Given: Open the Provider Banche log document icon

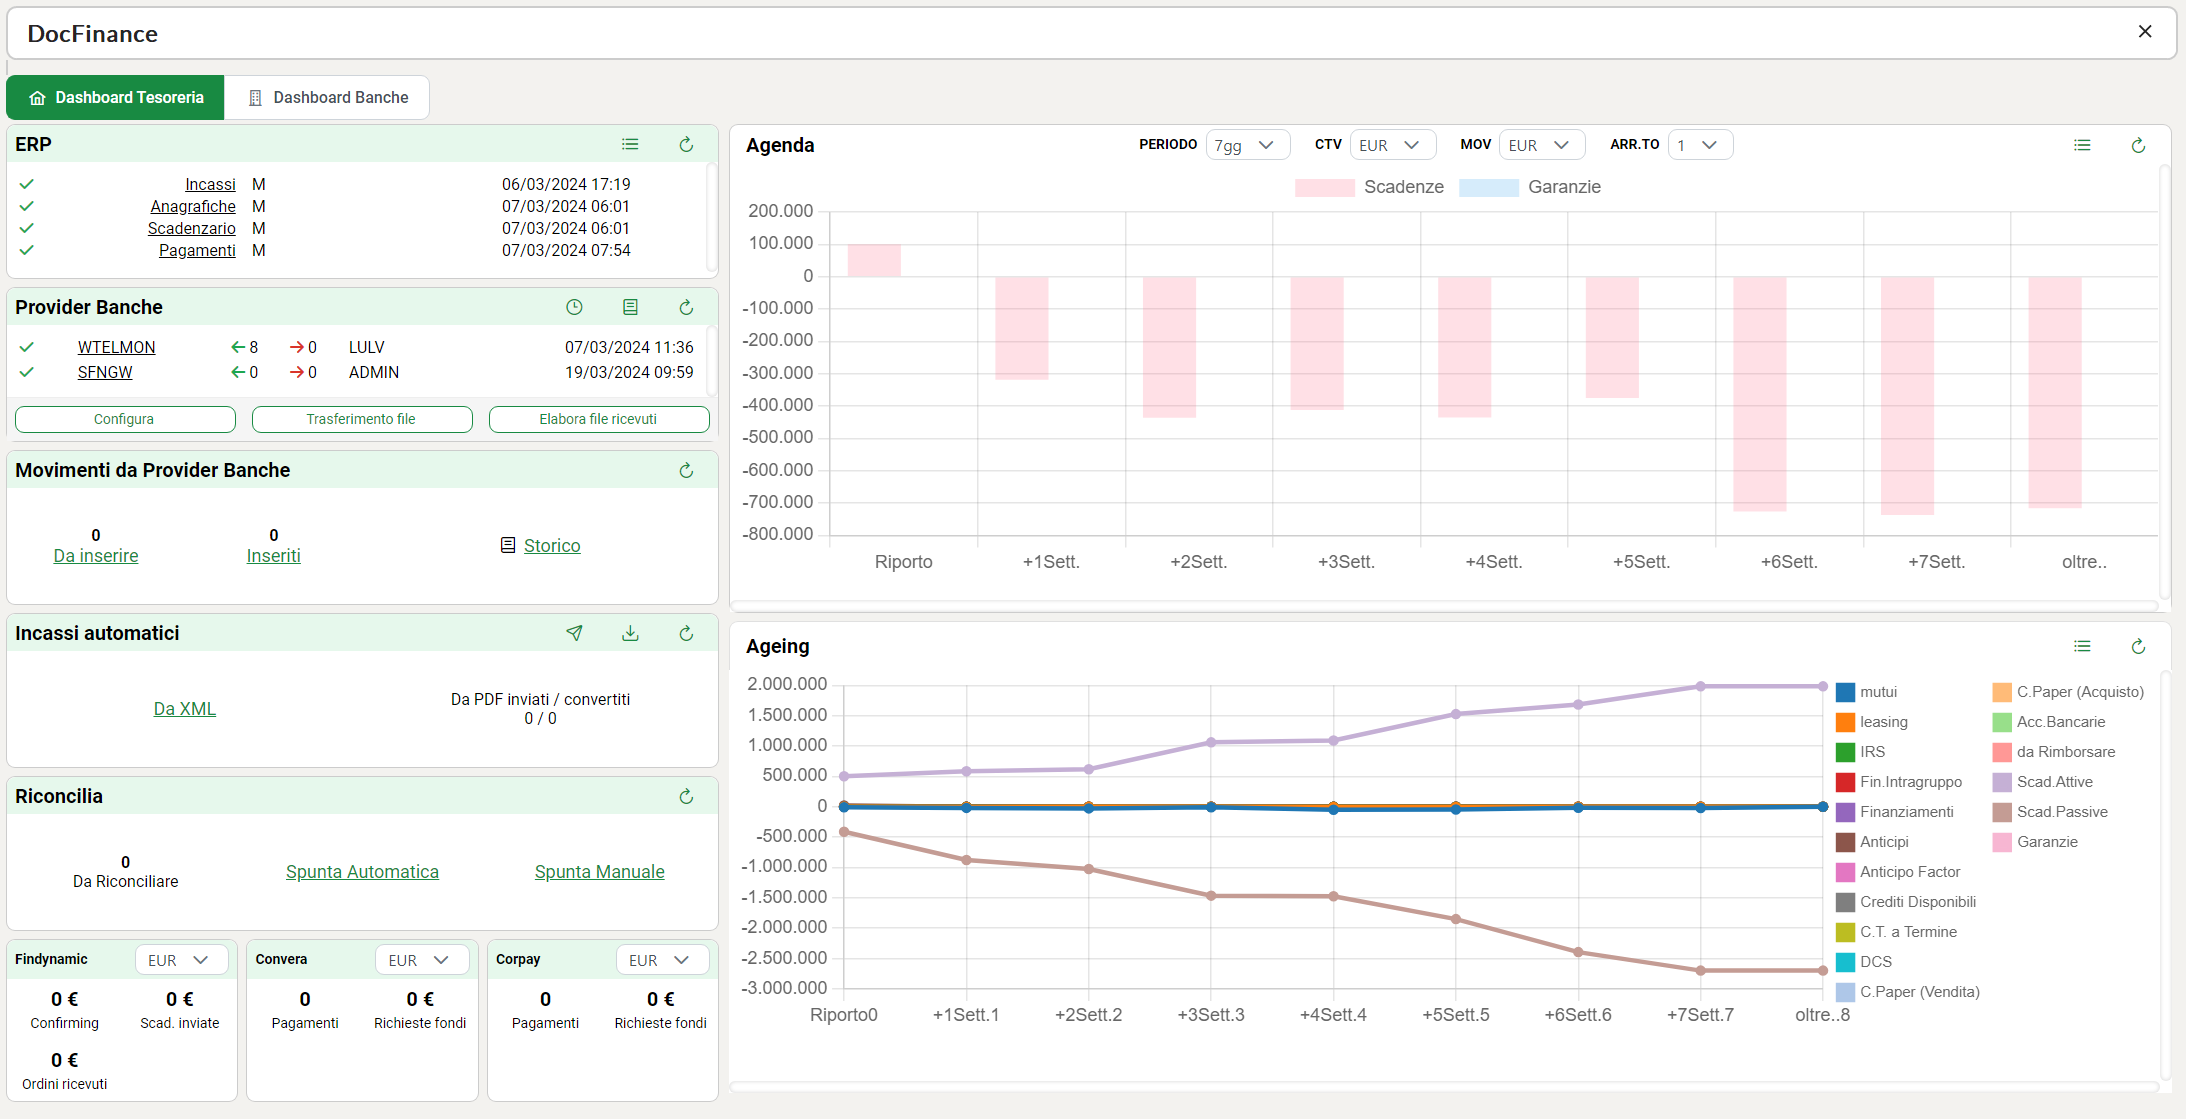Looking at the screenshot, I should pyautogui.click(x=630, y=307).
